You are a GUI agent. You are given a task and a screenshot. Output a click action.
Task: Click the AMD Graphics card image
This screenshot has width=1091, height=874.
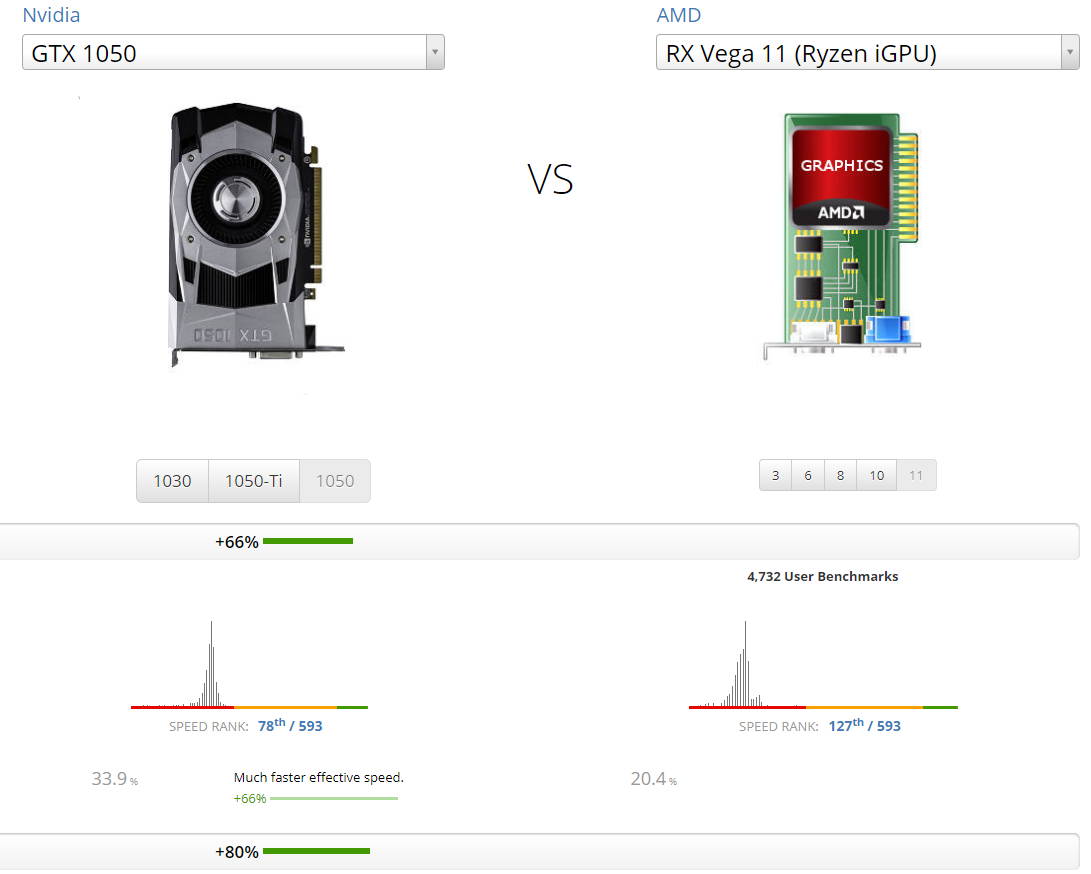[x=842, y=237]
